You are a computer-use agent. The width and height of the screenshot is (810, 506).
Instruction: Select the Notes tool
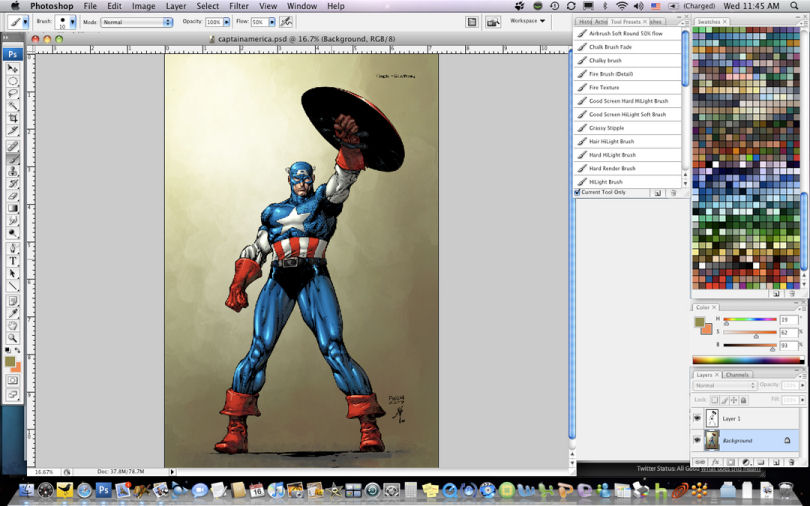point(13,301)
